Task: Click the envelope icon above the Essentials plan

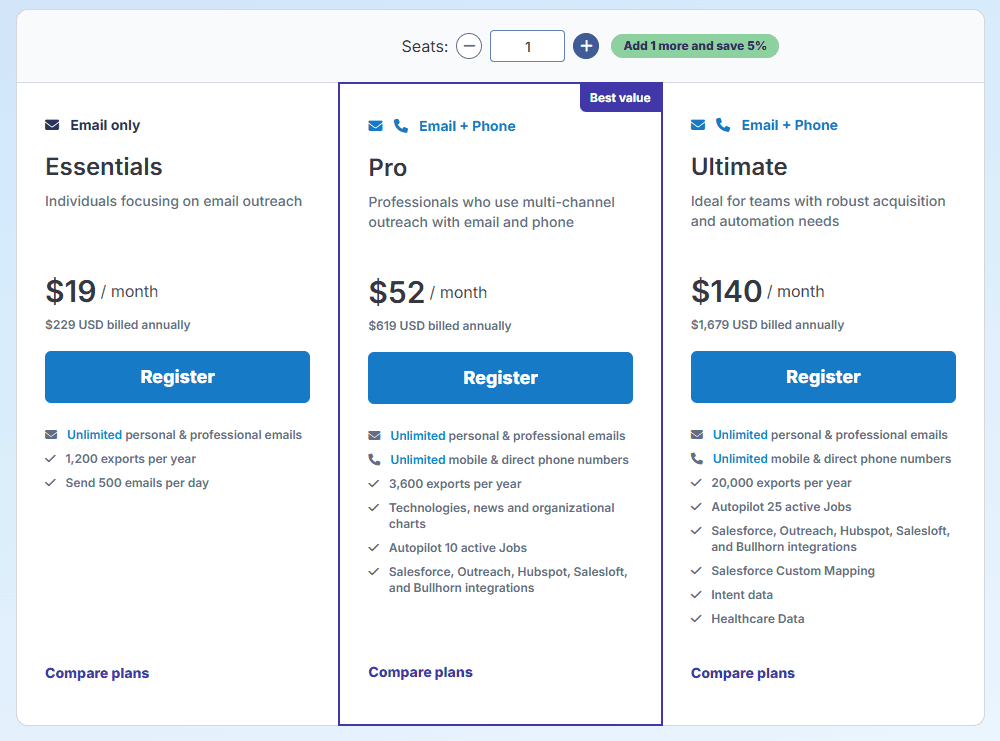Action: click(51, 125)
